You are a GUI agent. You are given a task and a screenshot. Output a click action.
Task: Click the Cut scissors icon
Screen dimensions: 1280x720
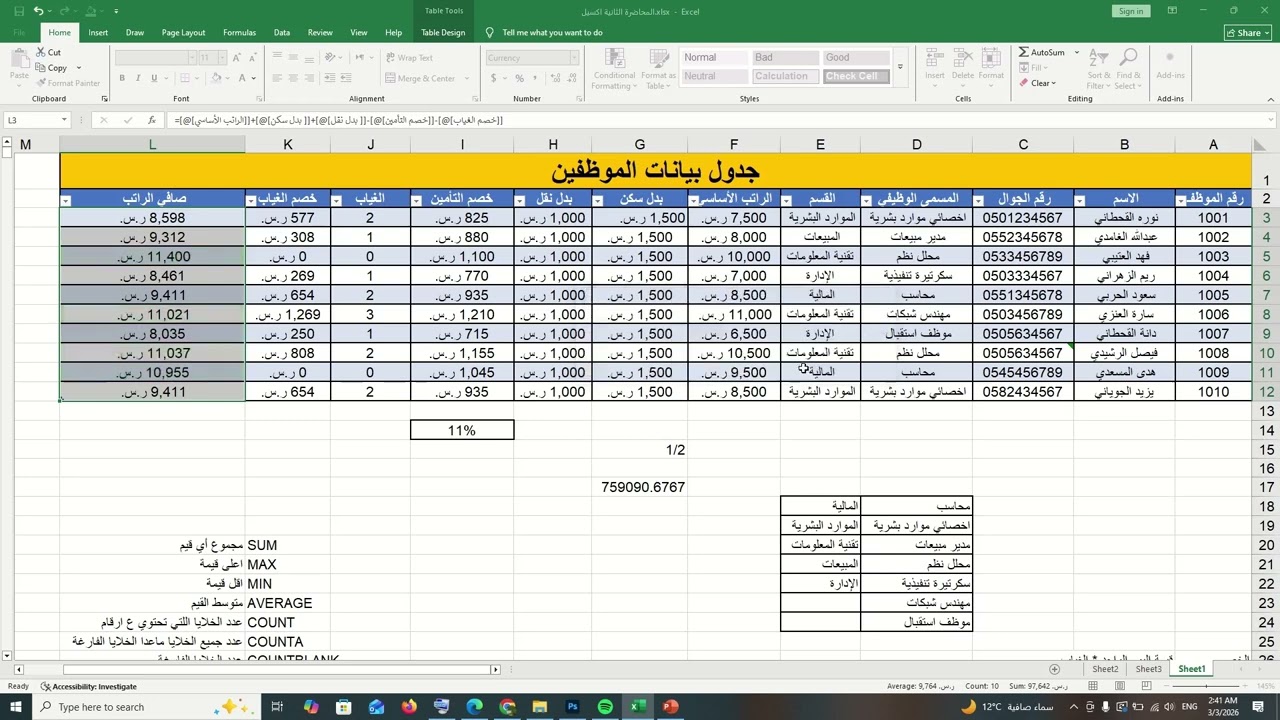41,52
